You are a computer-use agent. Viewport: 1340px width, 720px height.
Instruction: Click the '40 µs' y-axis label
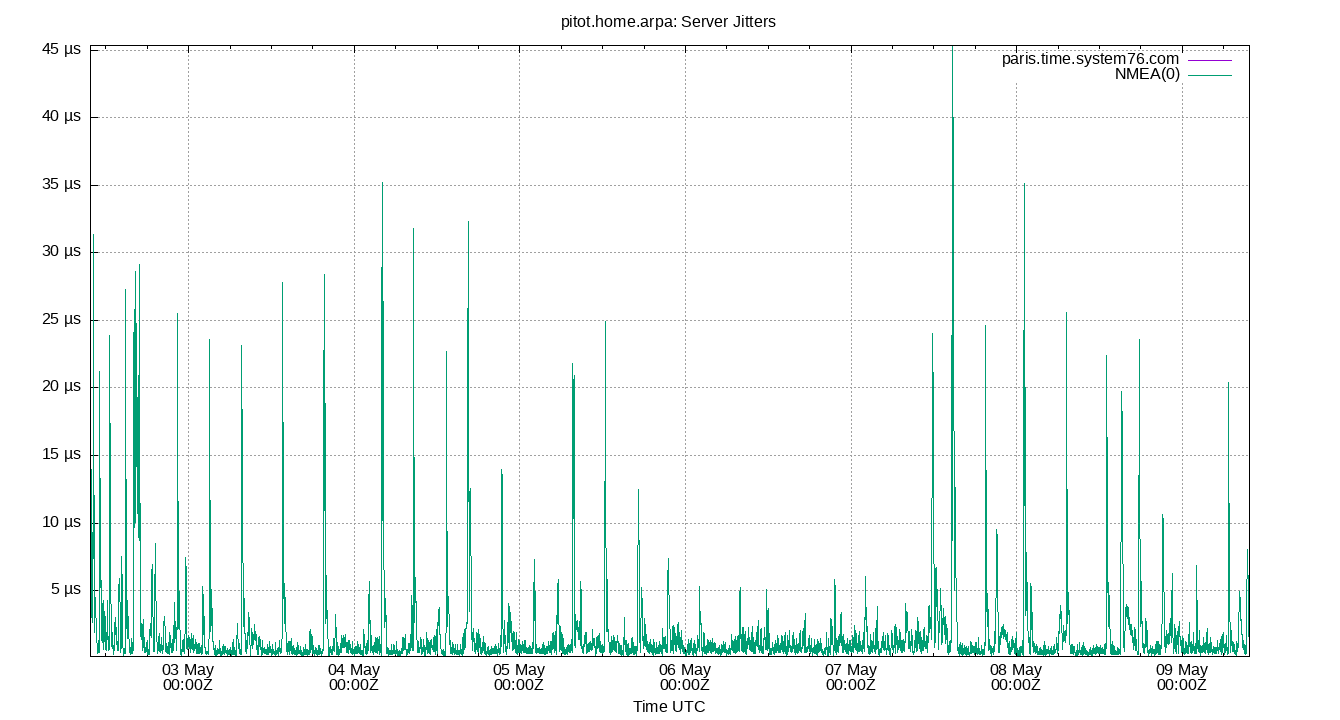coord(61,117)
